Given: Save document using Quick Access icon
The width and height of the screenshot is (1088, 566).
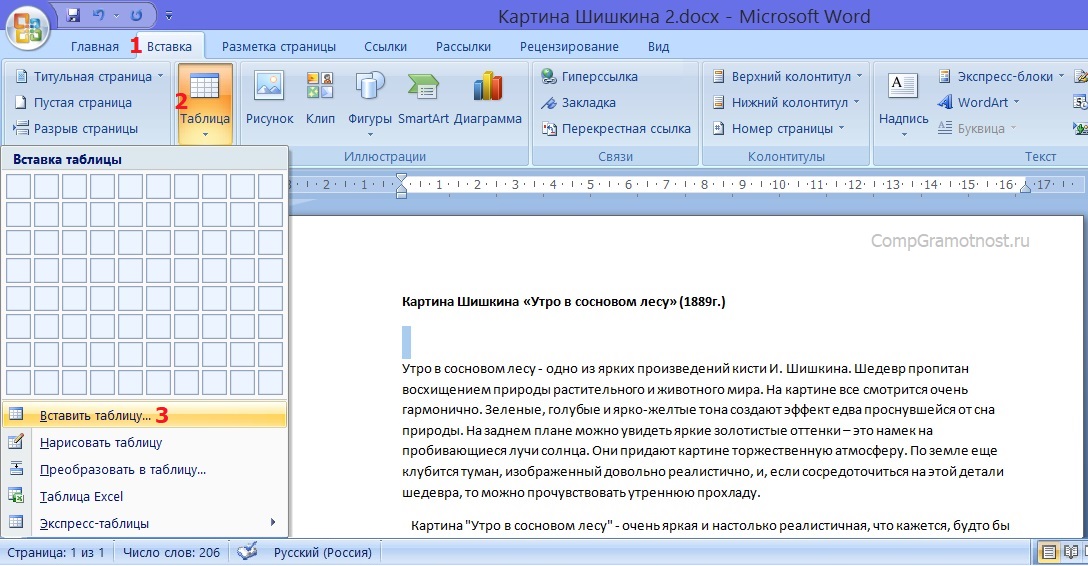Looking at the screenshot, I should click(73, 15).
